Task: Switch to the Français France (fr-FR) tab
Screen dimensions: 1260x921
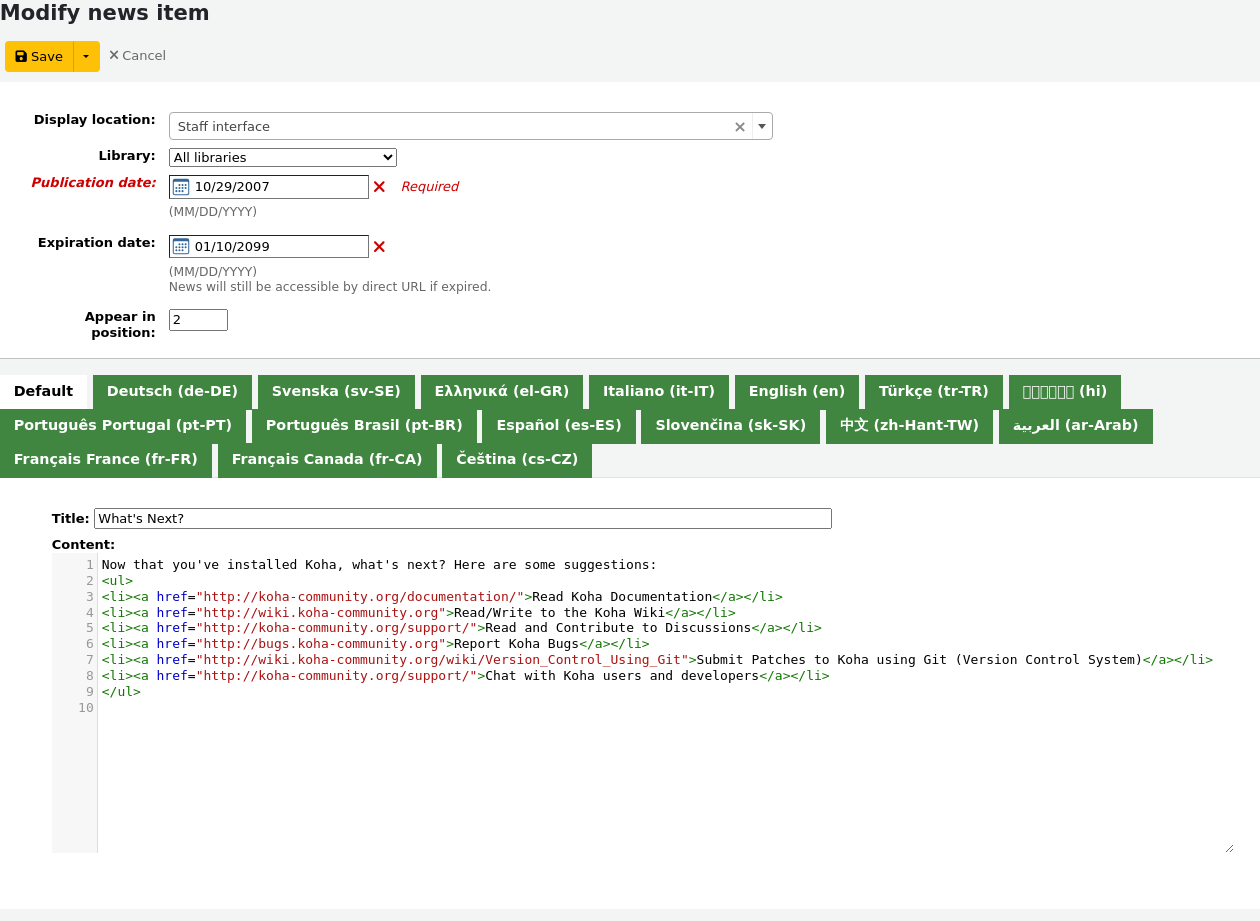Action: pyautogui.click(x=106, y=459)
